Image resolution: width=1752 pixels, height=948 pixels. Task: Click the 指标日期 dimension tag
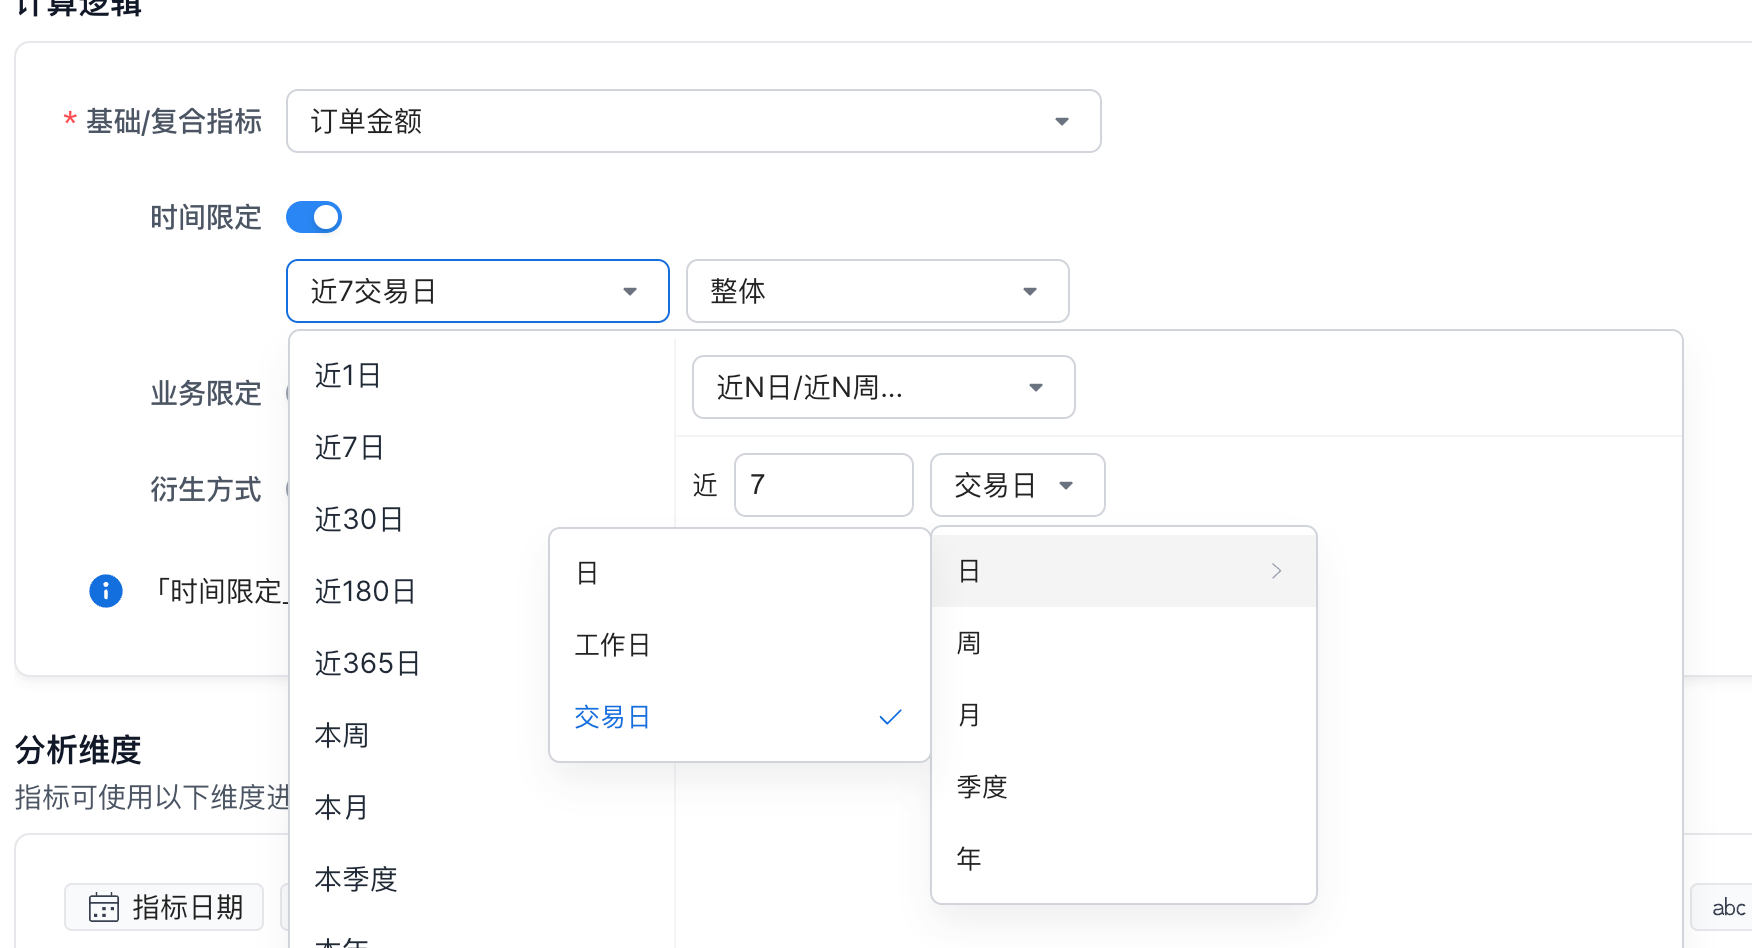coord(165,907)
